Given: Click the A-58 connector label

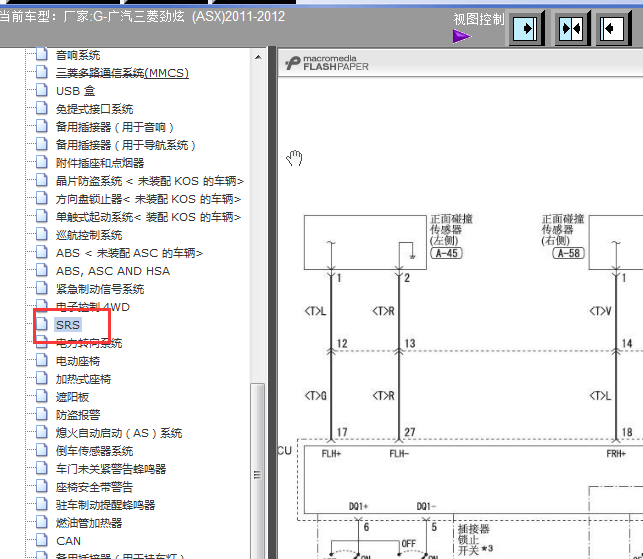Looking at the screenshot, I should click(x=569, y=253).
